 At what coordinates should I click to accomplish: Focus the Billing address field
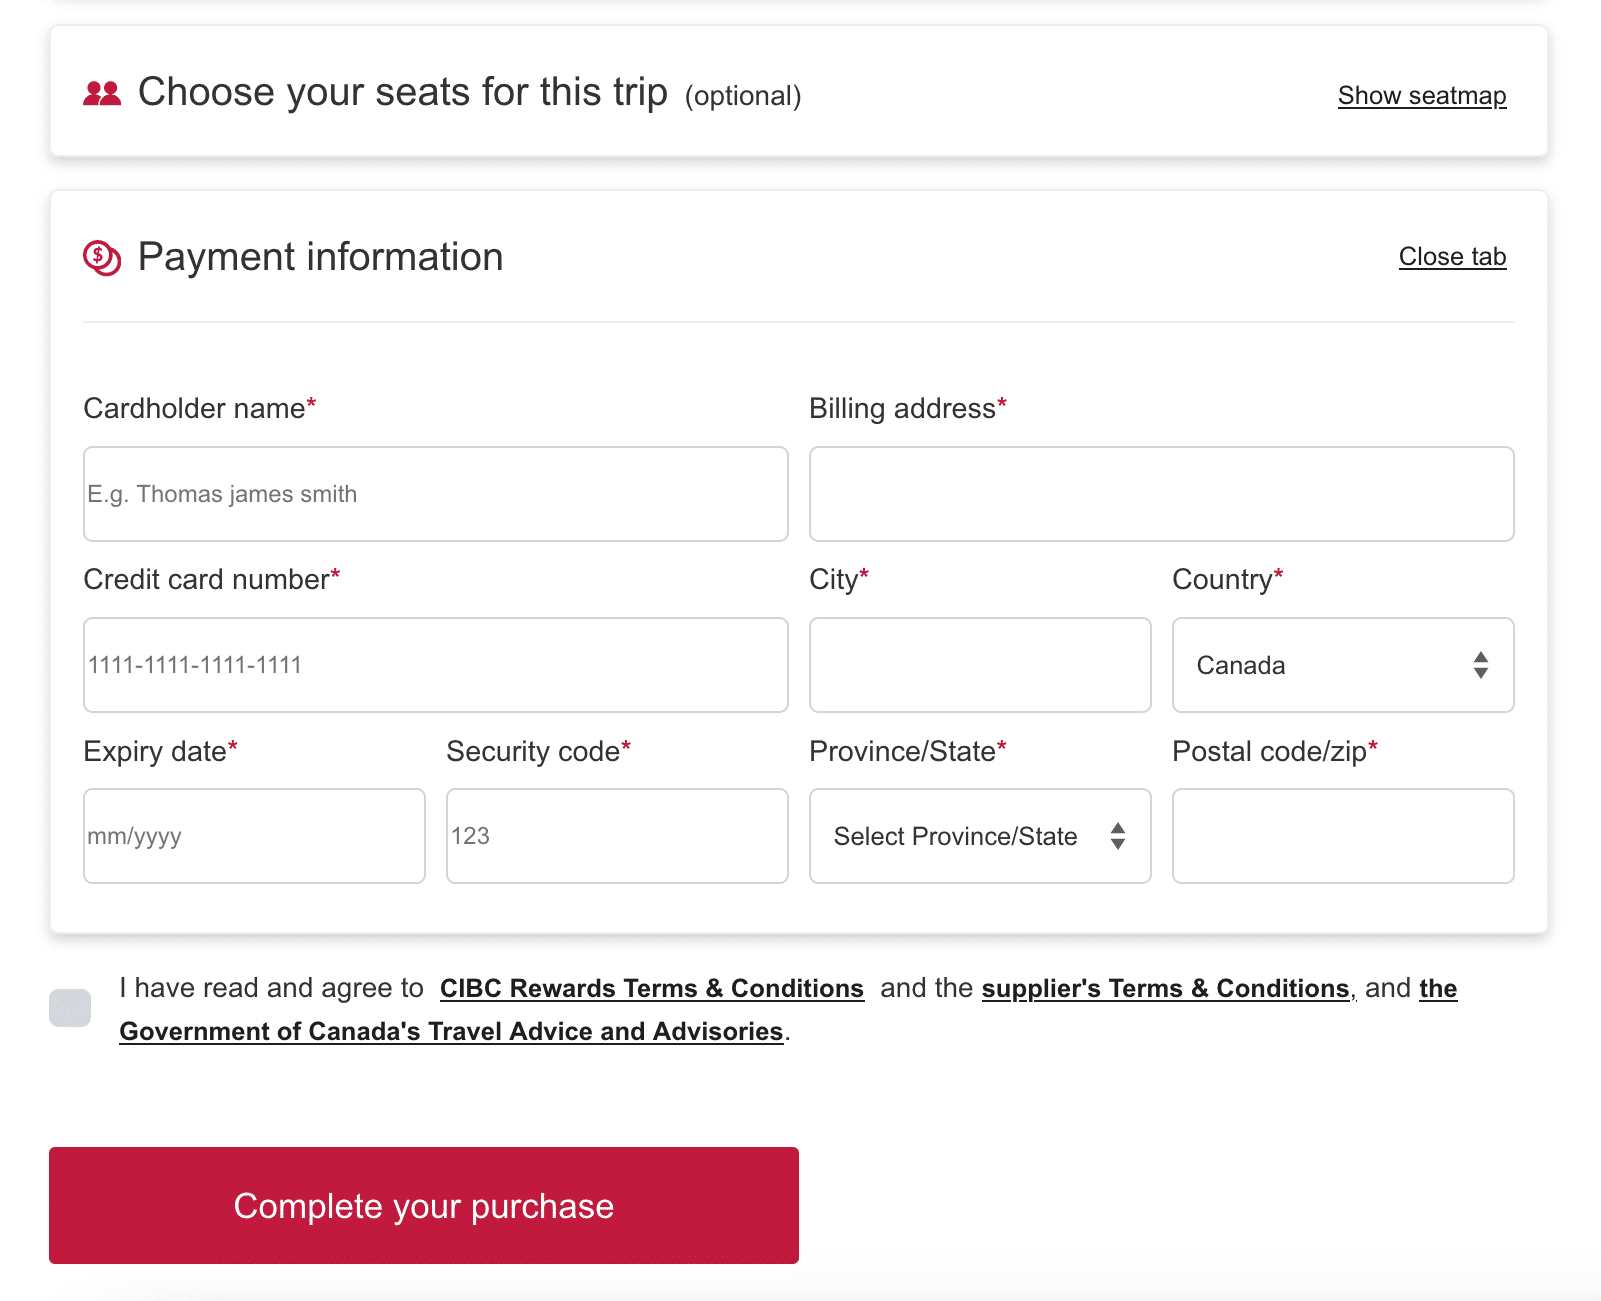(1161, 494)
